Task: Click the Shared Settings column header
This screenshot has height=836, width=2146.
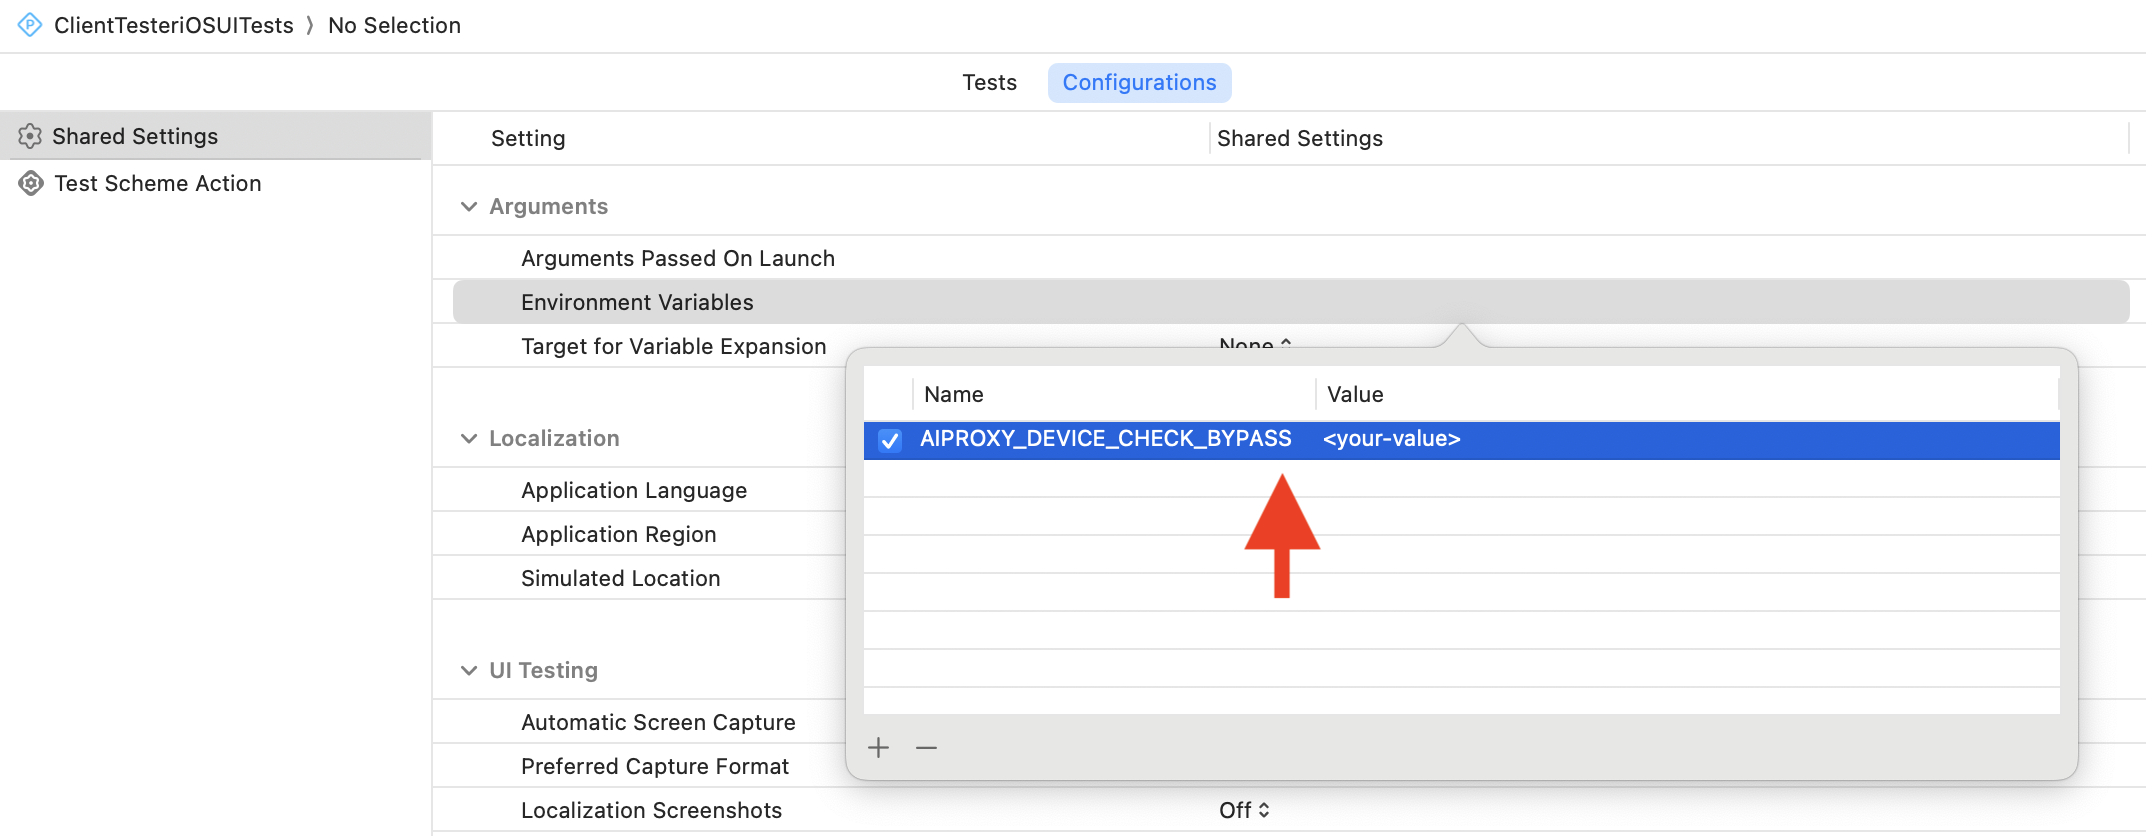Action: click(x=1299, y=138)
